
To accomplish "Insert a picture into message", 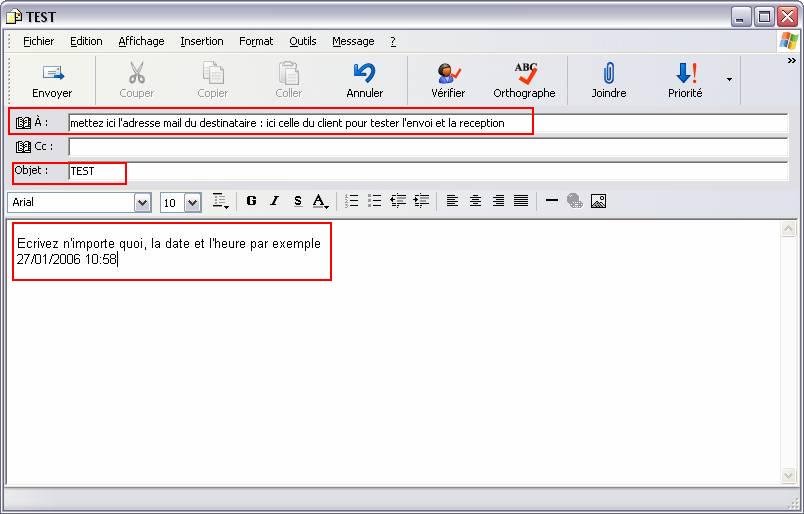I will point(598,201).
